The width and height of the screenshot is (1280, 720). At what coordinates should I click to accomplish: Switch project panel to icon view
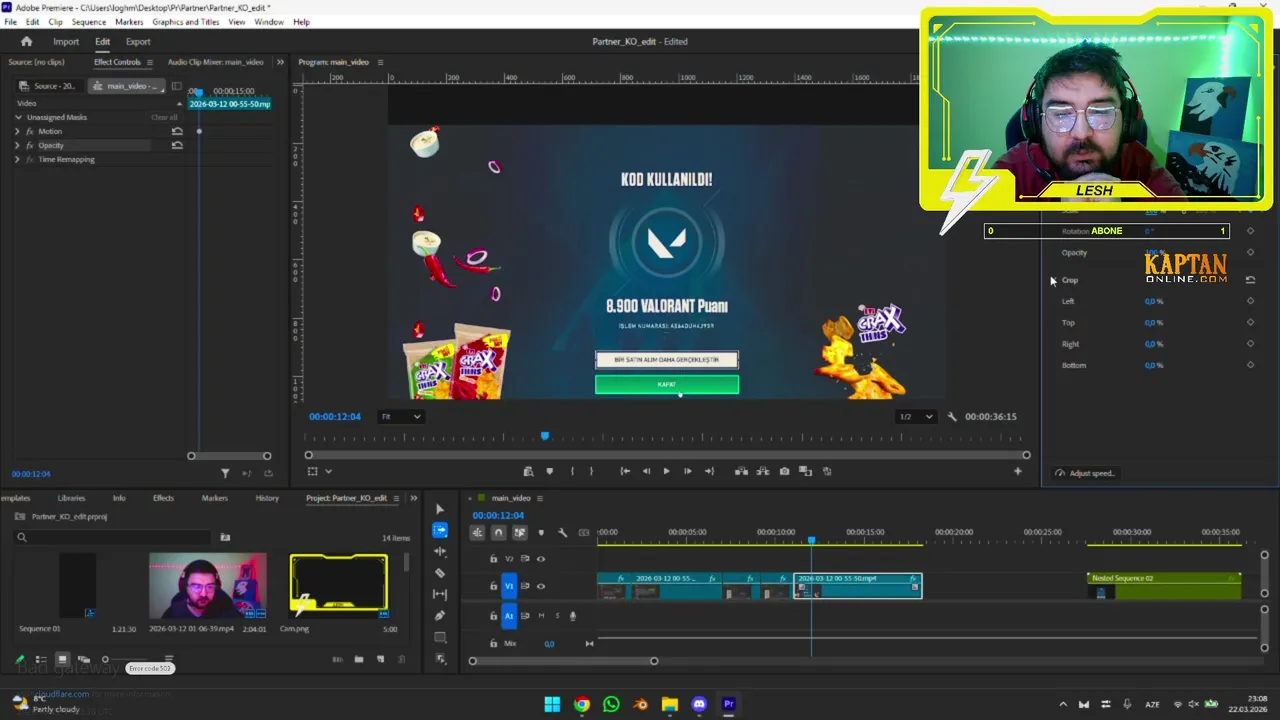tap(62, 659)
